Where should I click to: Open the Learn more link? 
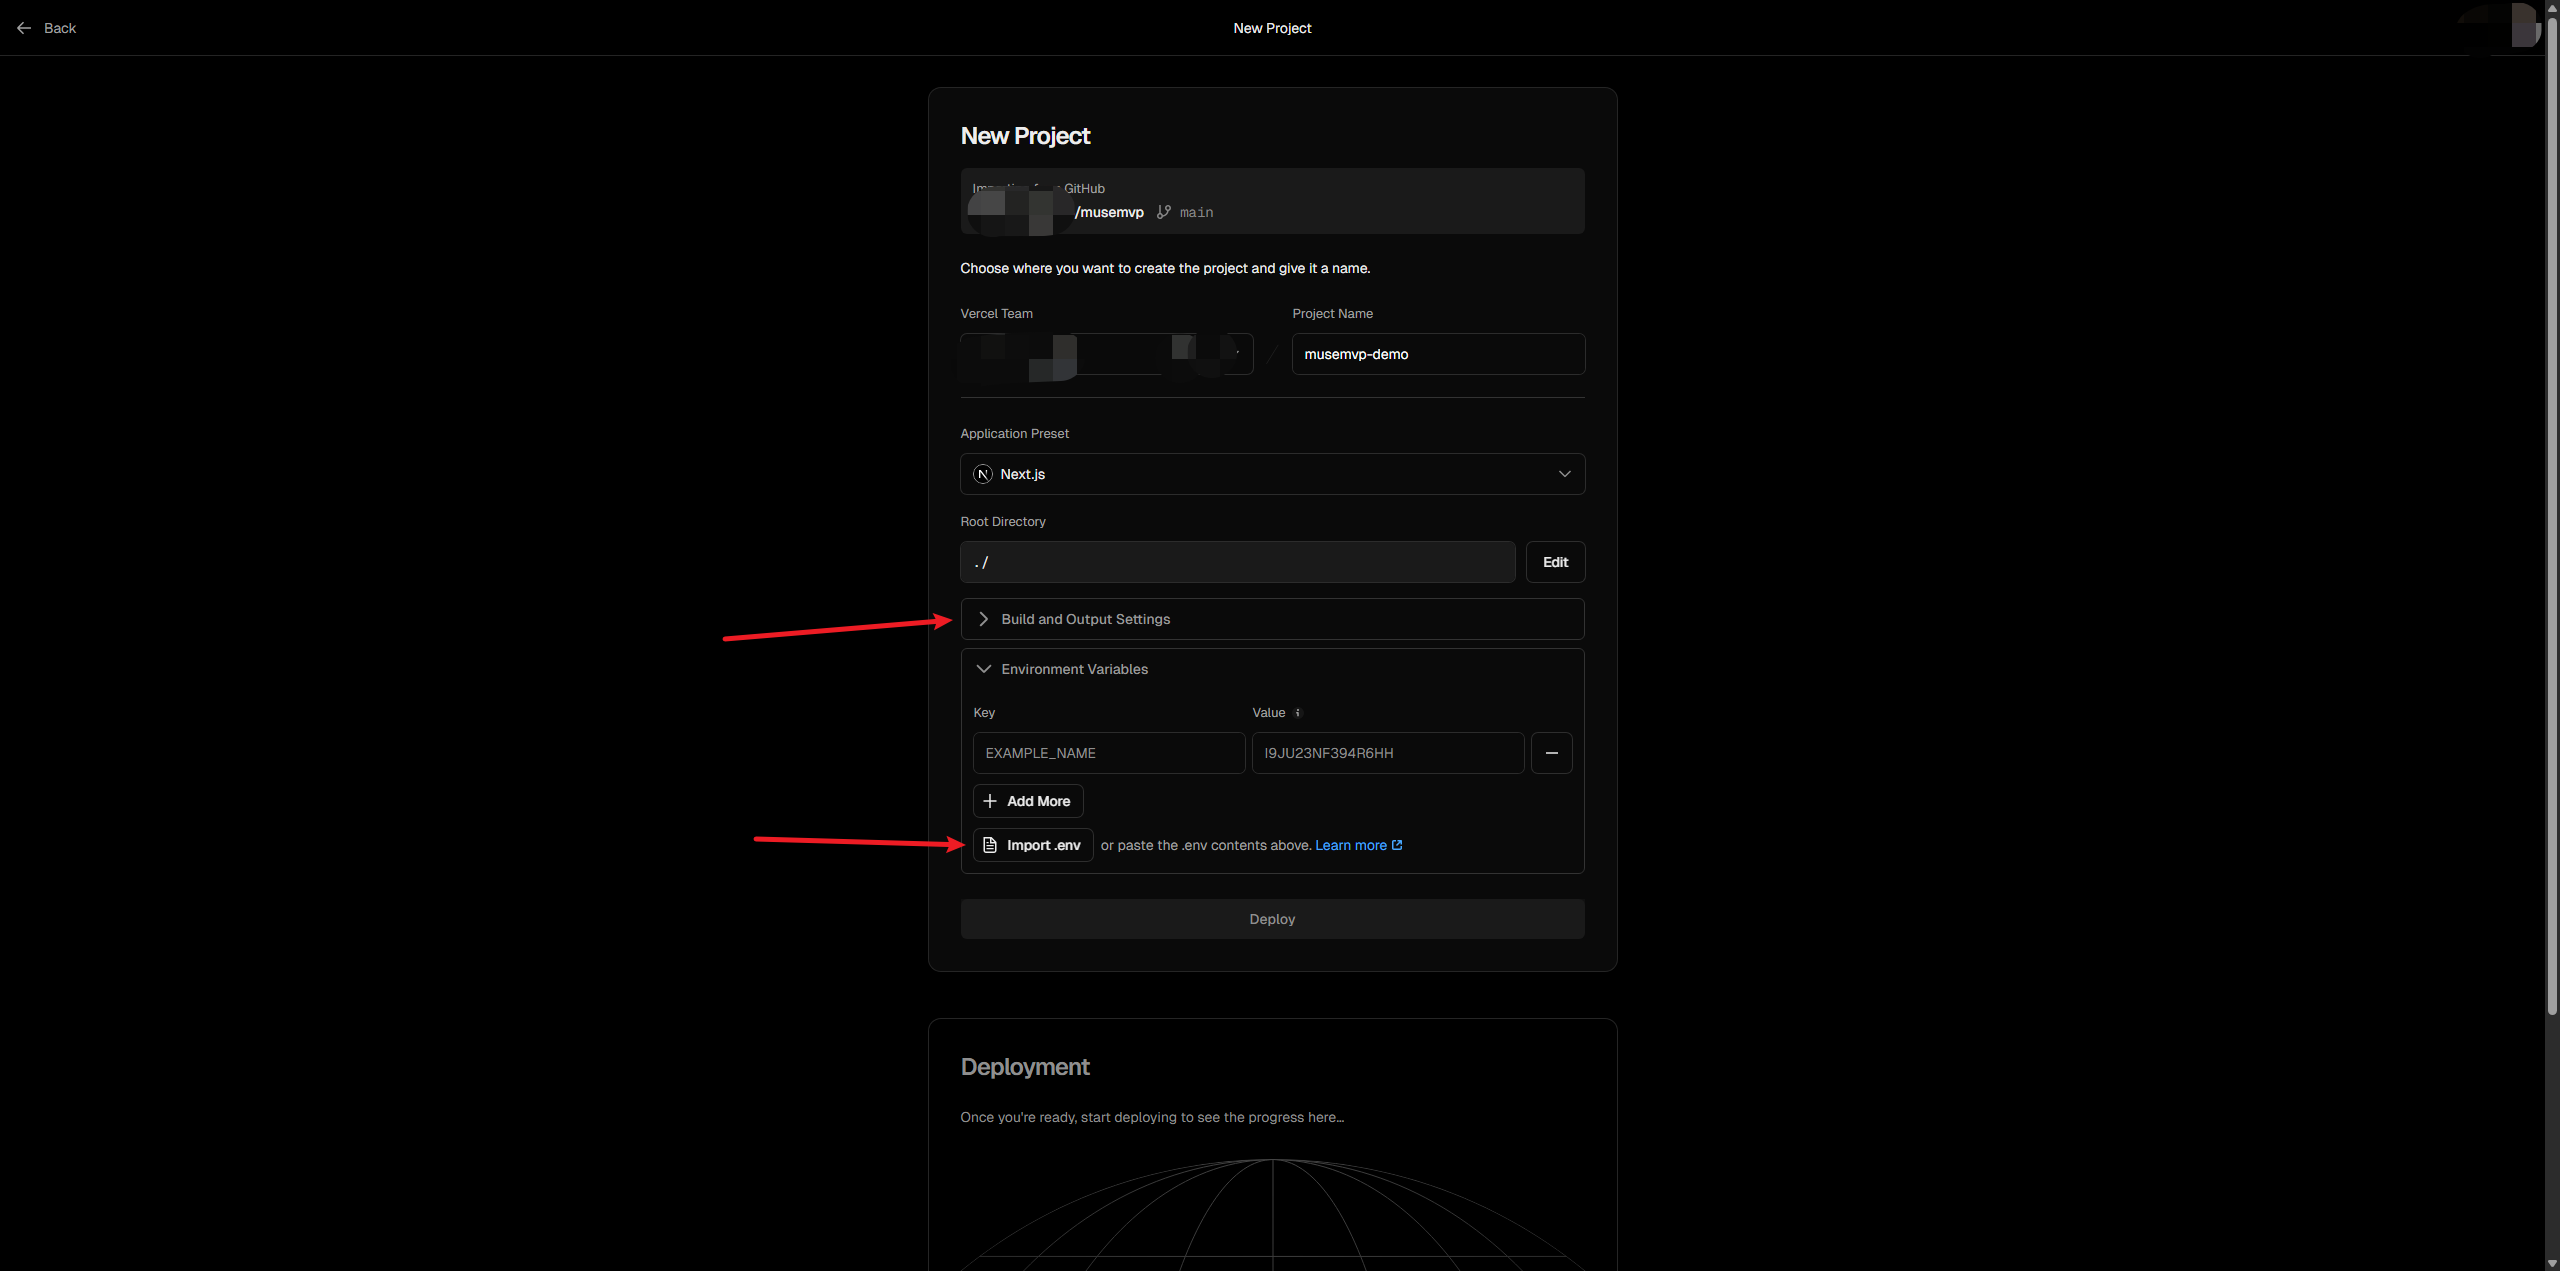pyautogui.click(x=1350, y=845)
